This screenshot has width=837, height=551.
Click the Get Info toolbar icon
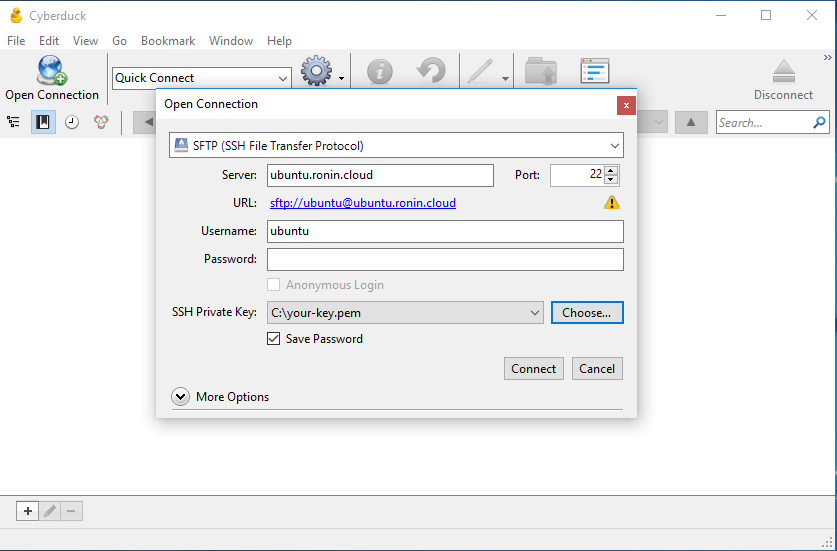tap(380, 72)
